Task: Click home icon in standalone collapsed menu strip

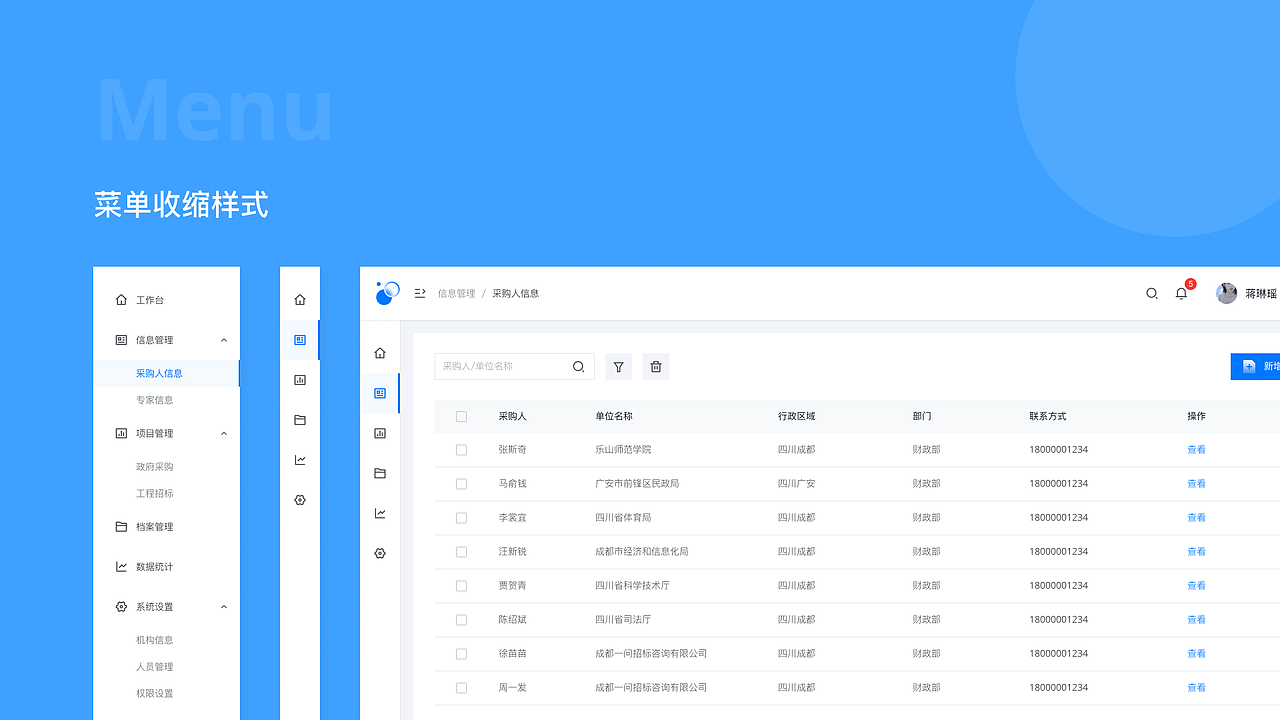Action: click(300, 300)
